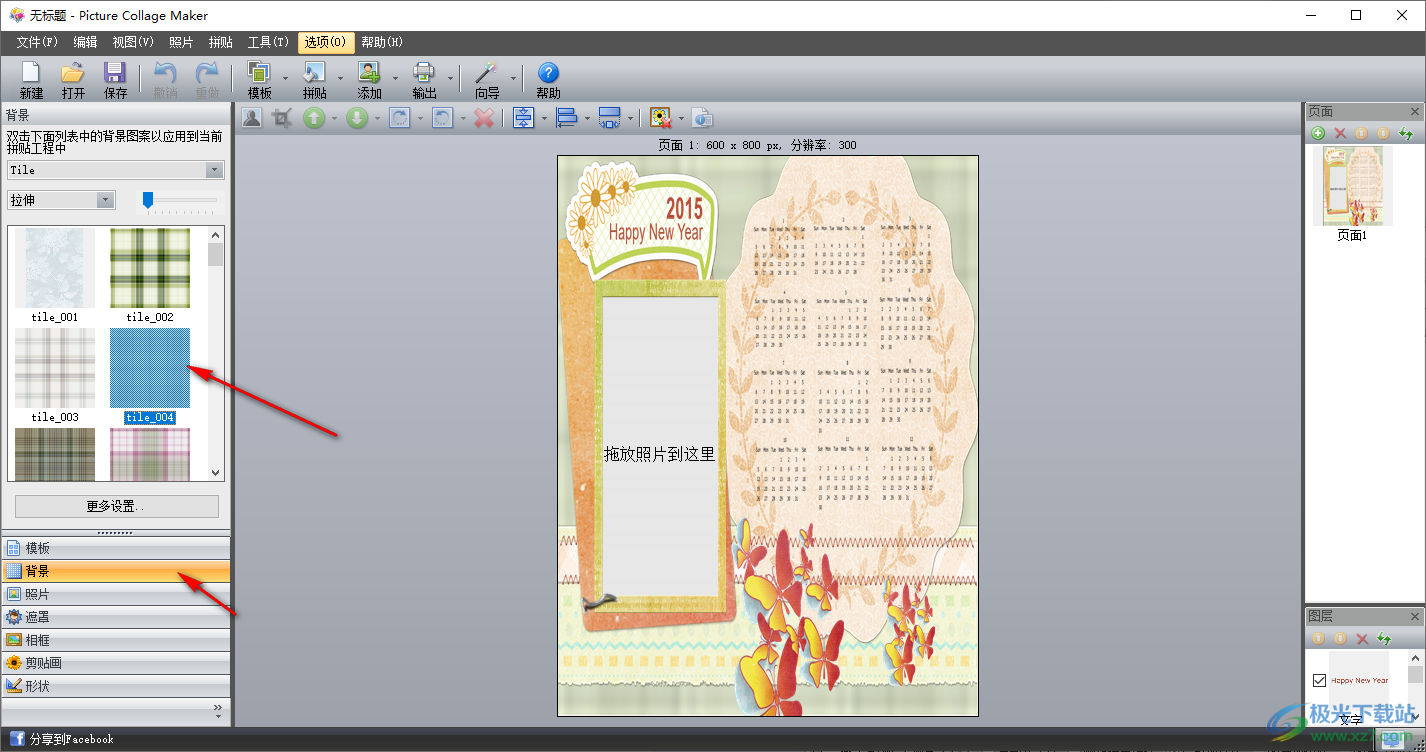Viewport: 1426px width, 752px height.
Task: Delete layer with red X in 图层 panel
Action: (1362, 638)
